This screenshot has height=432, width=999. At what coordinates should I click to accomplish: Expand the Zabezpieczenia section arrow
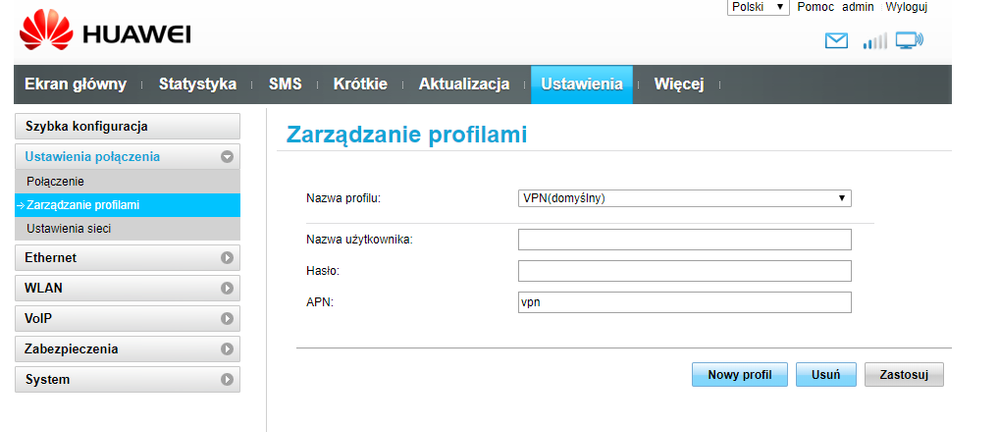(x=228, y=349)
